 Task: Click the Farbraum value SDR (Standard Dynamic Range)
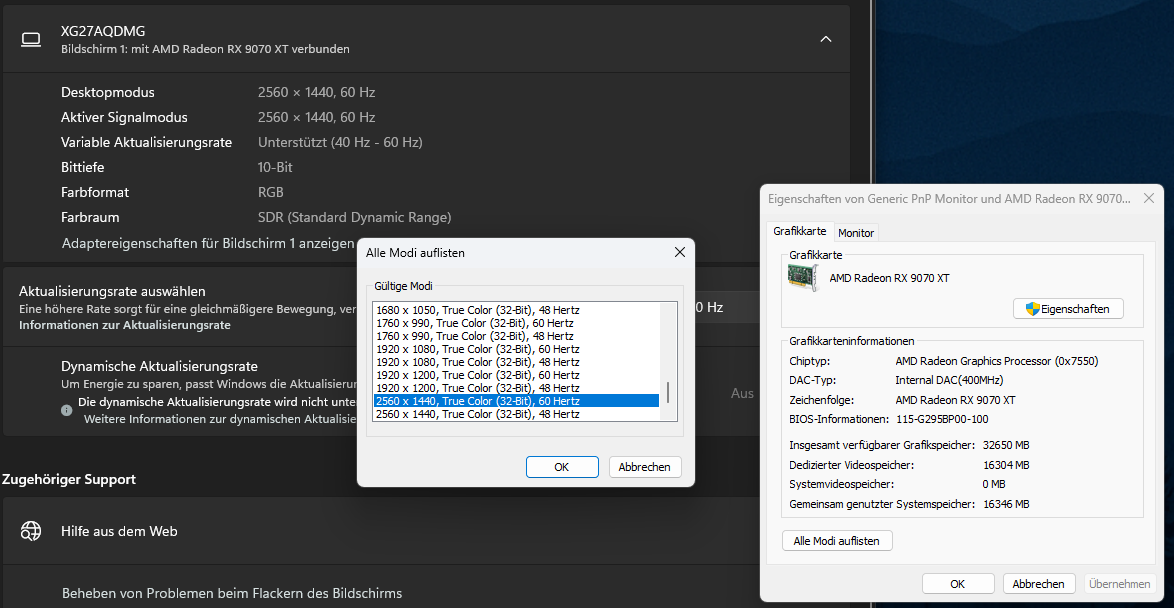(x=354, y=217)
